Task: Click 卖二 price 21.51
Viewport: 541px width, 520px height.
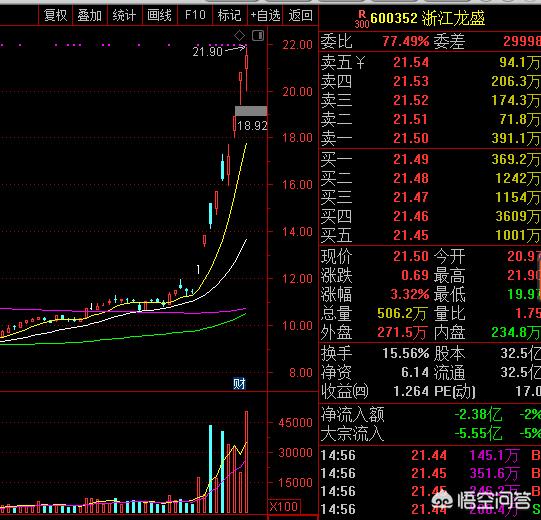Action: (x=411, y=119)
